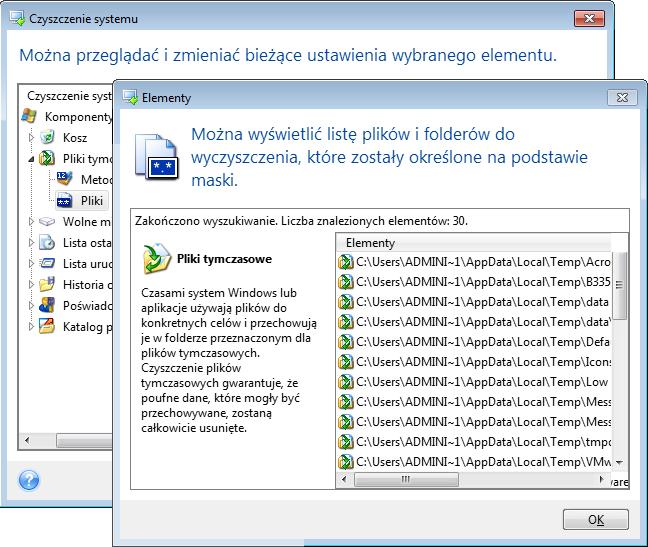Click the Lista ostatnich clock document icon
Viewport: 648px width, 547px height.
tap(47, 242)
